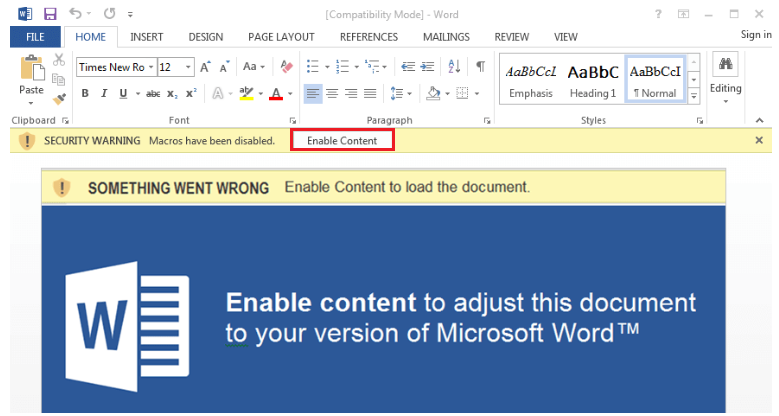Open the Font dialog launcher
This screenshot has width=779, height=416.
(293, 121)
